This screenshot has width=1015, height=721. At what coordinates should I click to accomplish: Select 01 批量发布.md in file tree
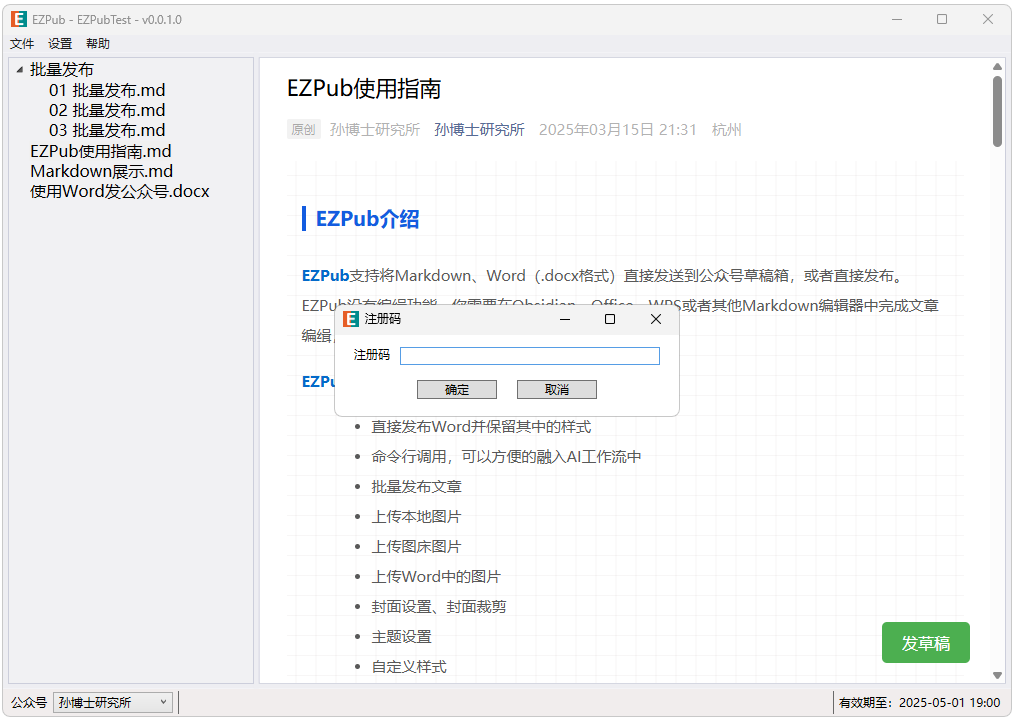[x=107, y=90]
